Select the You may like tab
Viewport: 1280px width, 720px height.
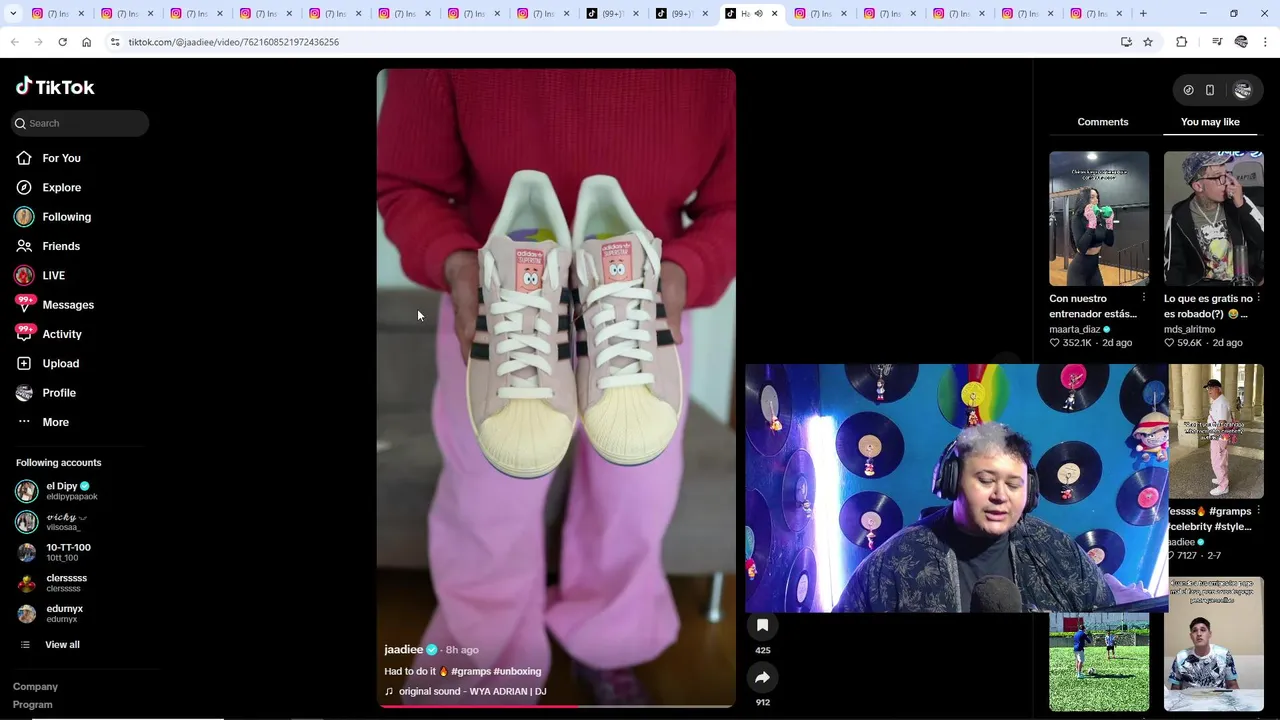point(1210,122)
